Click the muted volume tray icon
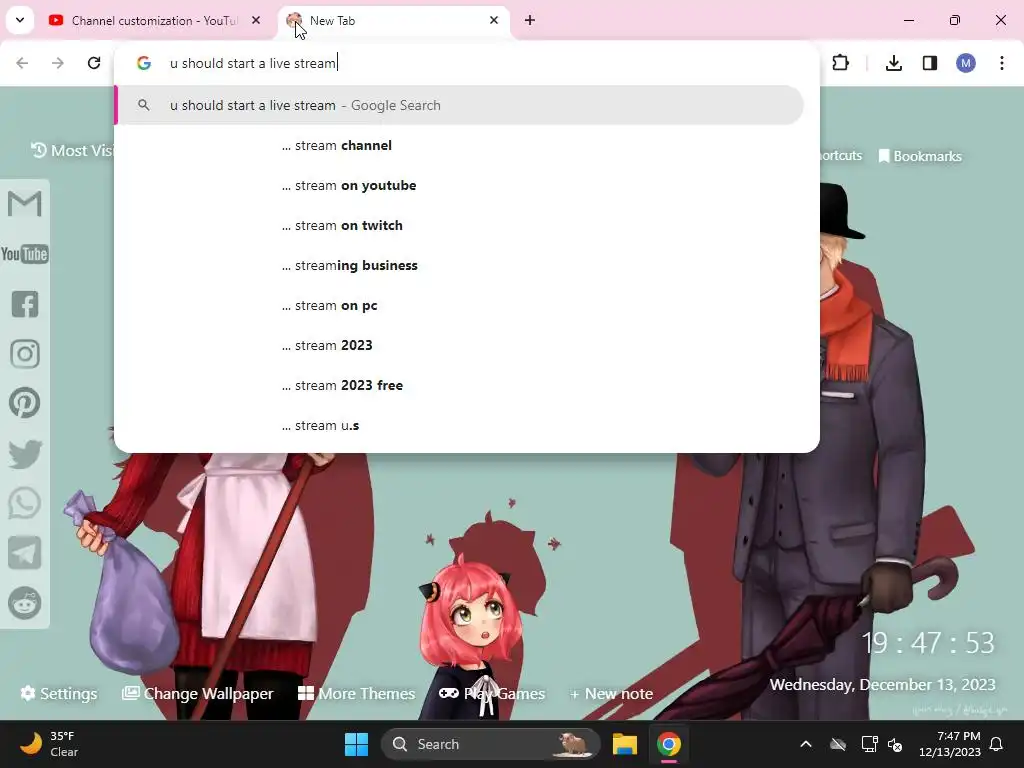 [895, 744]
